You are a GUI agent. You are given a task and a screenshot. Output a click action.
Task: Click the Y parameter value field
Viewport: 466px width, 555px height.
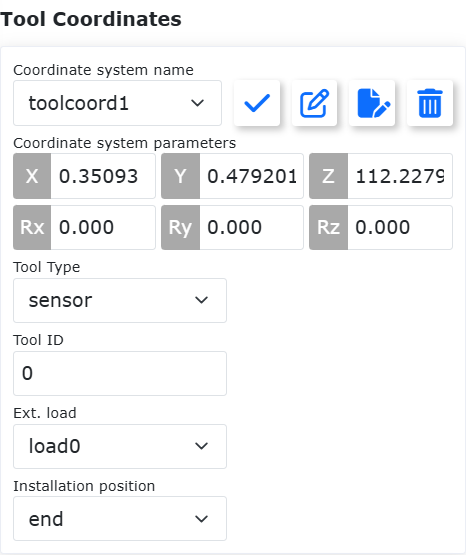pyautogui.click(x=251, y=176)
